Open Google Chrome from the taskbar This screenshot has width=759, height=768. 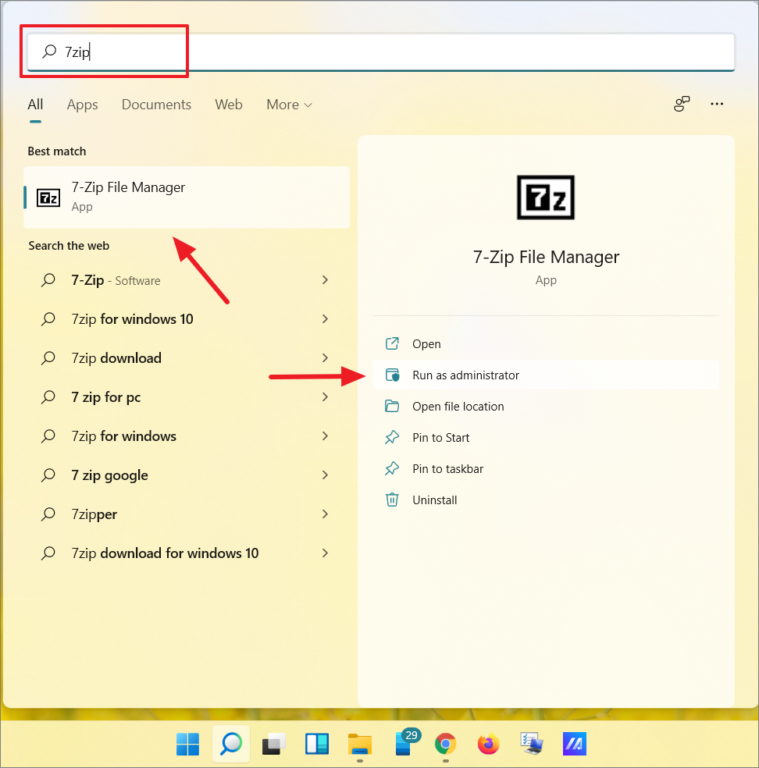[445, 744]
